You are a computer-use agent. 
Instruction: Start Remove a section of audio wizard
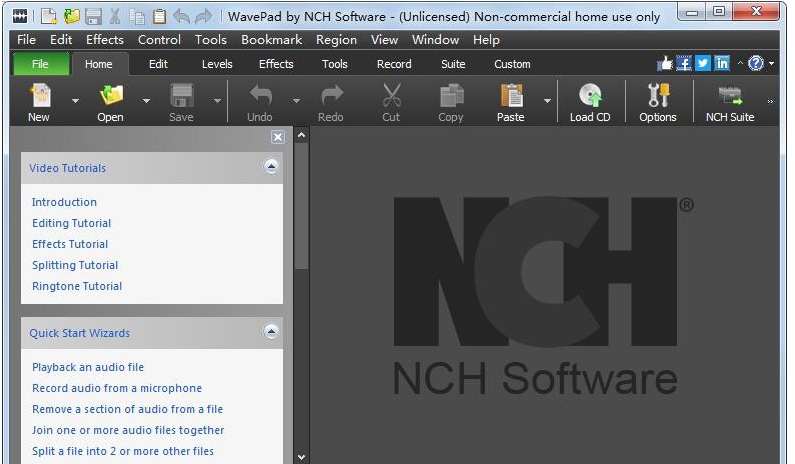coord(127,409)
